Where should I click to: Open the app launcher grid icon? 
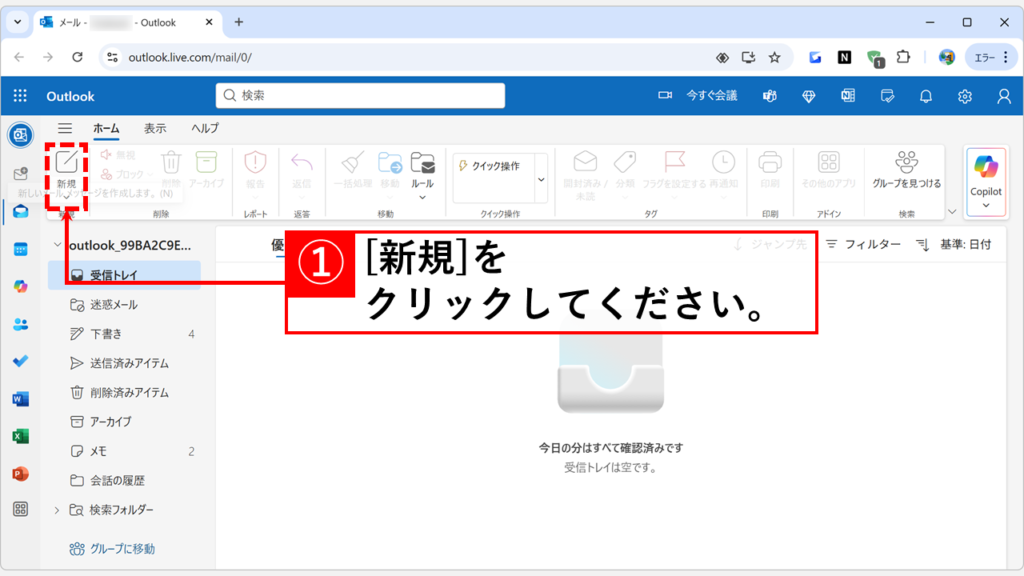tap(20, 96)
